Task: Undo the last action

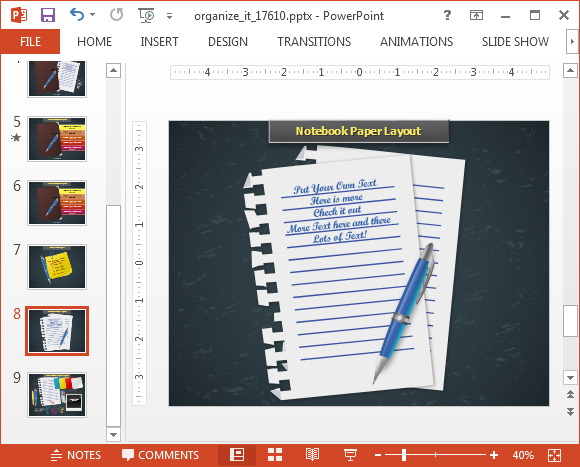Action: pos(77,15)
